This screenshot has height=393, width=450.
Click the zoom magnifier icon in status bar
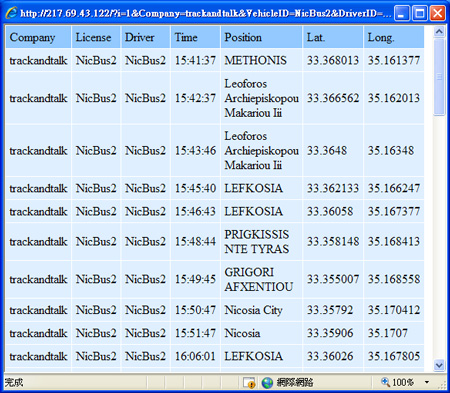(x=385, y=382)
